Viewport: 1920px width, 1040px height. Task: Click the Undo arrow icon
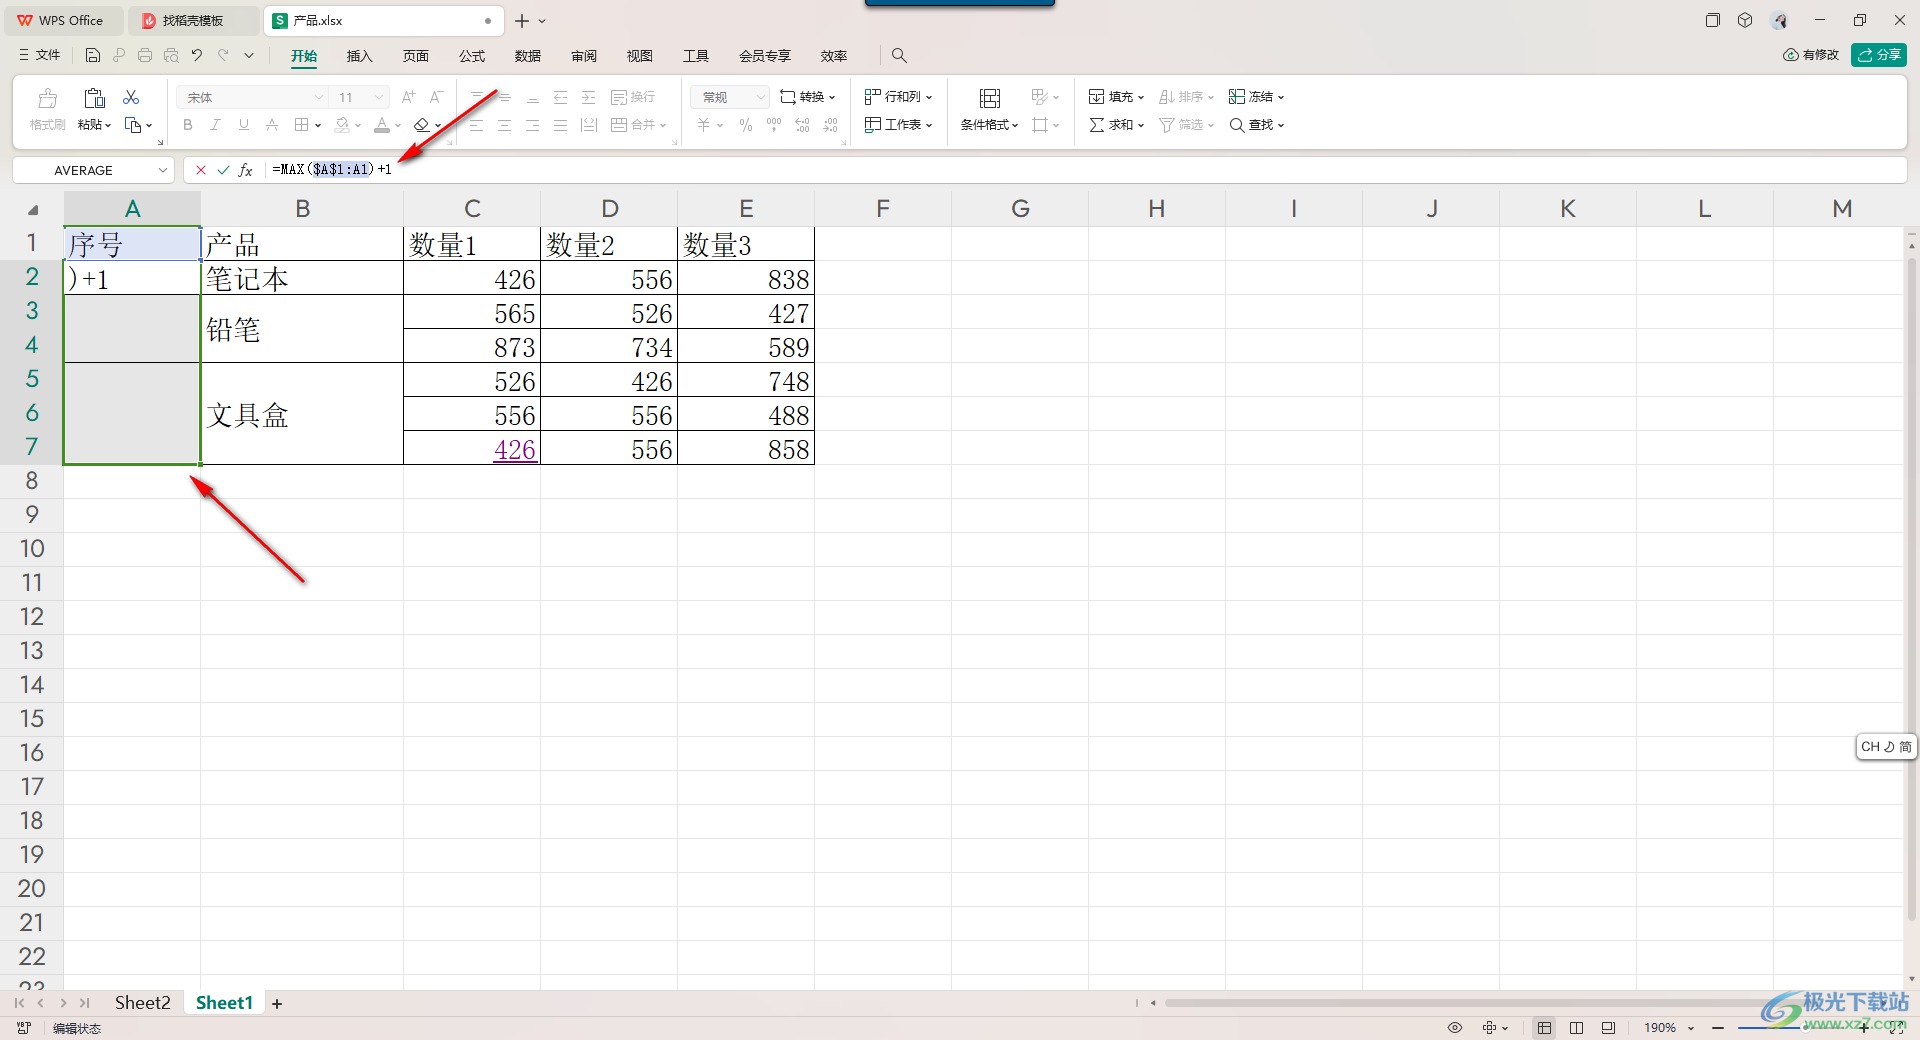197,55
